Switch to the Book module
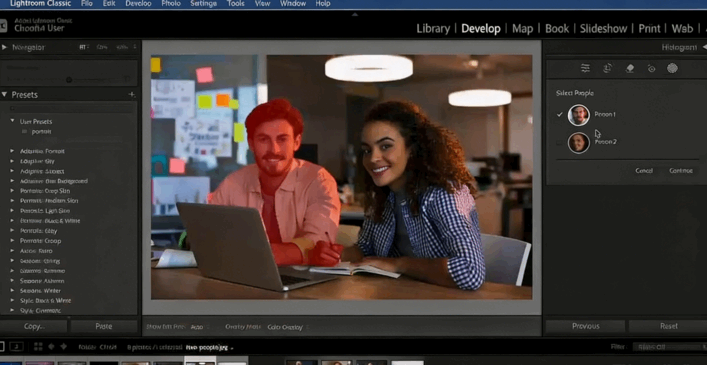 [557, 28]
